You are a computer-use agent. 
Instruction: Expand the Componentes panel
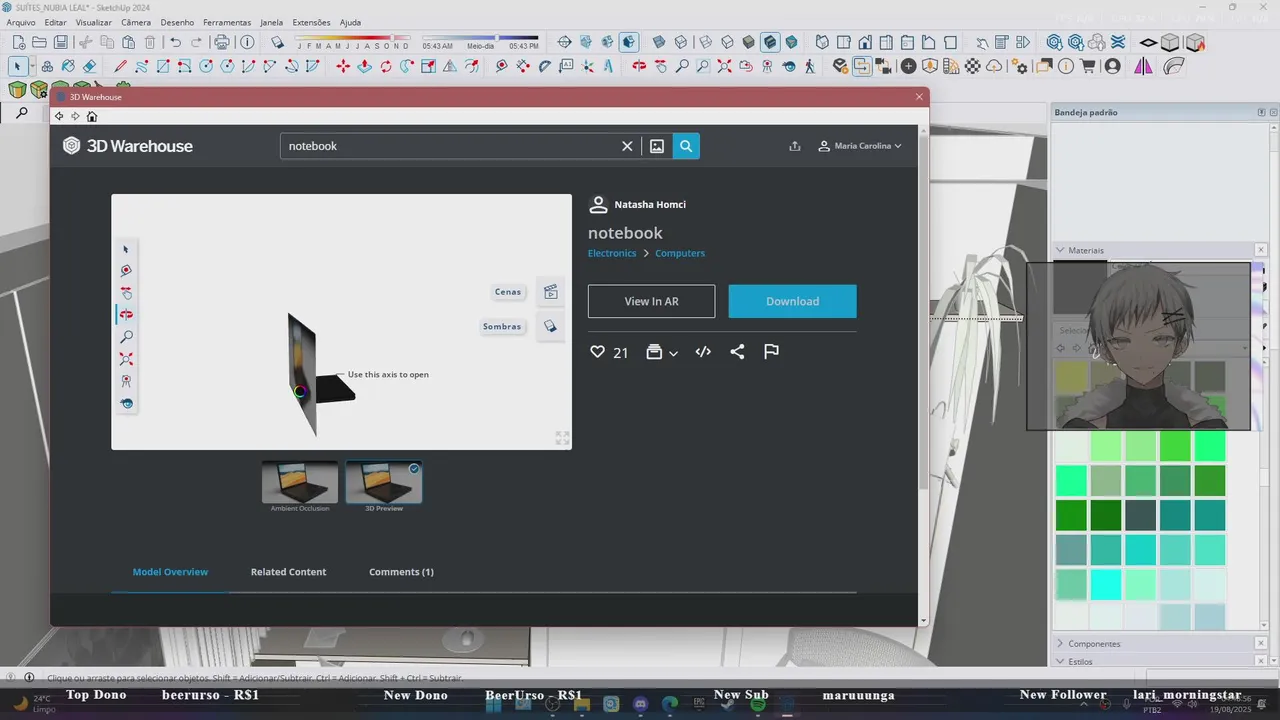1060,644
